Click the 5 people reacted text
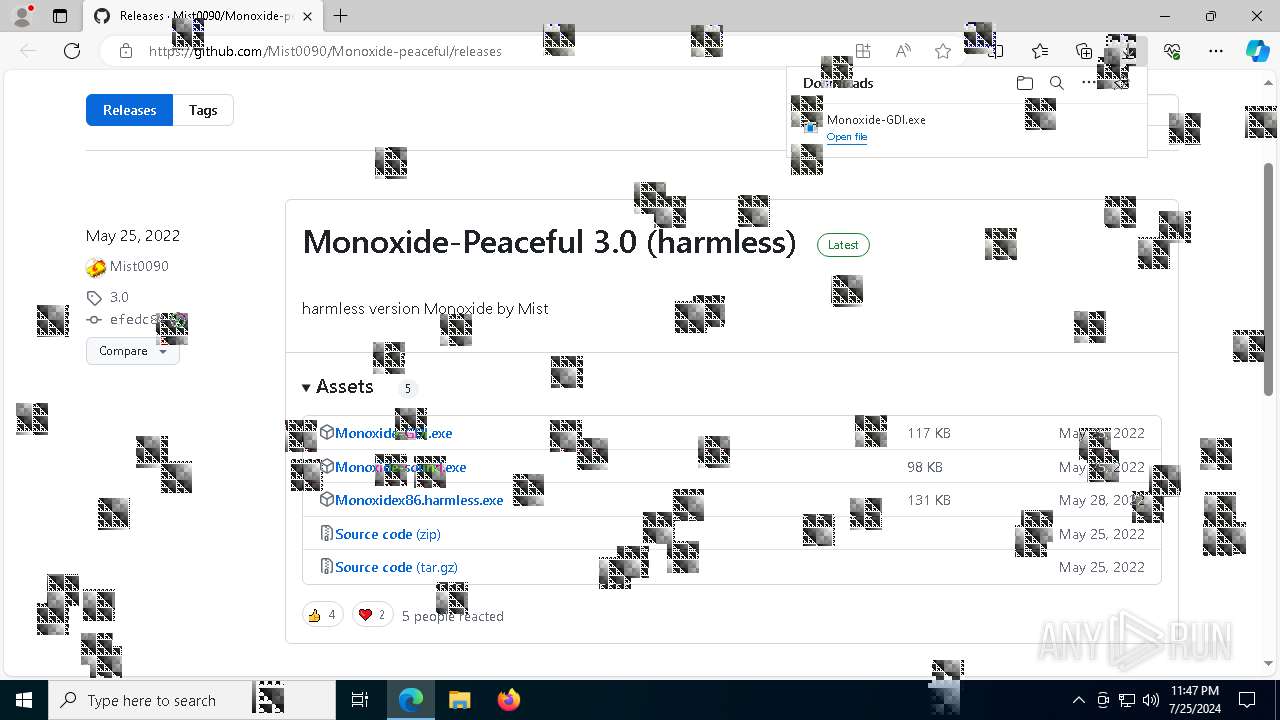Screen dimensions: 1280x720 click(452, 616)
